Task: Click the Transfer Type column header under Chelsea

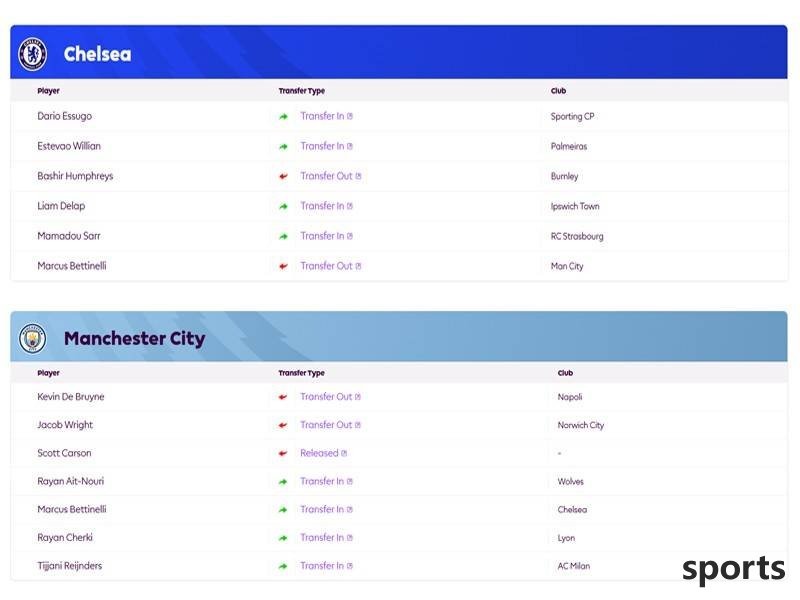Action: pos(302,91)
